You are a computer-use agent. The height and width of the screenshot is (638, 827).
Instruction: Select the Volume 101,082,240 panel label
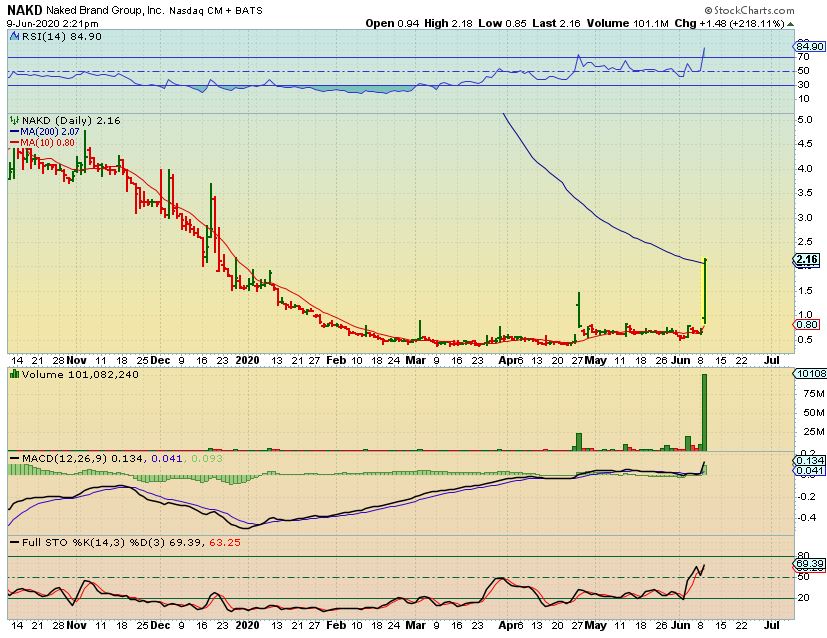tap(80, 374)
